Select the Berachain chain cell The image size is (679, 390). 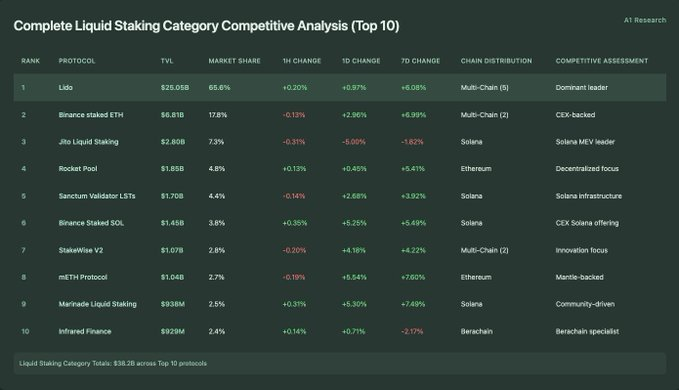pos(476,332)
